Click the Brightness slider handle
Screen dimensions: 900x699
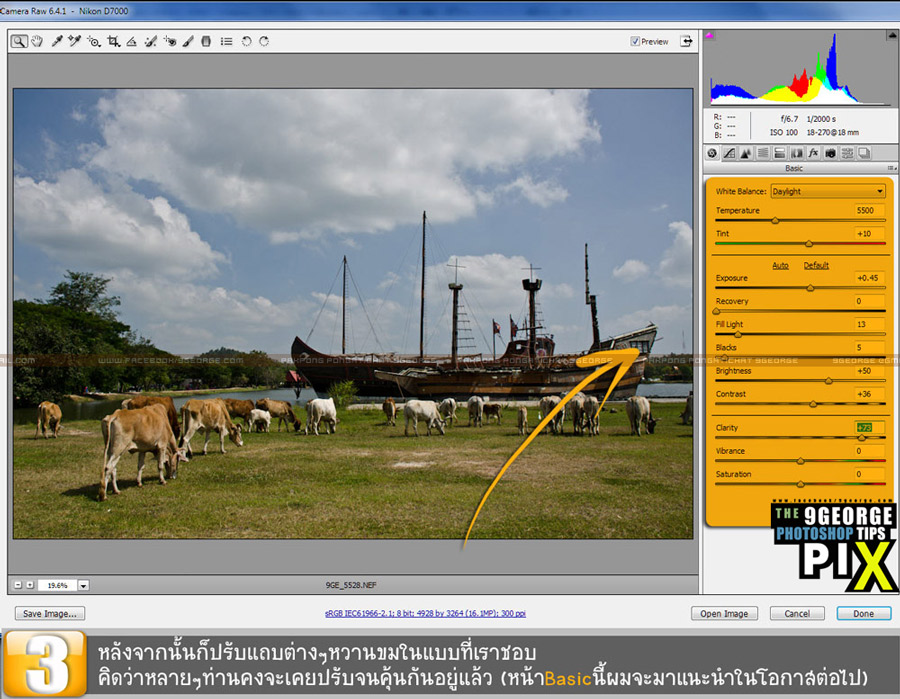pyautogui.click(x=828, y=380)
